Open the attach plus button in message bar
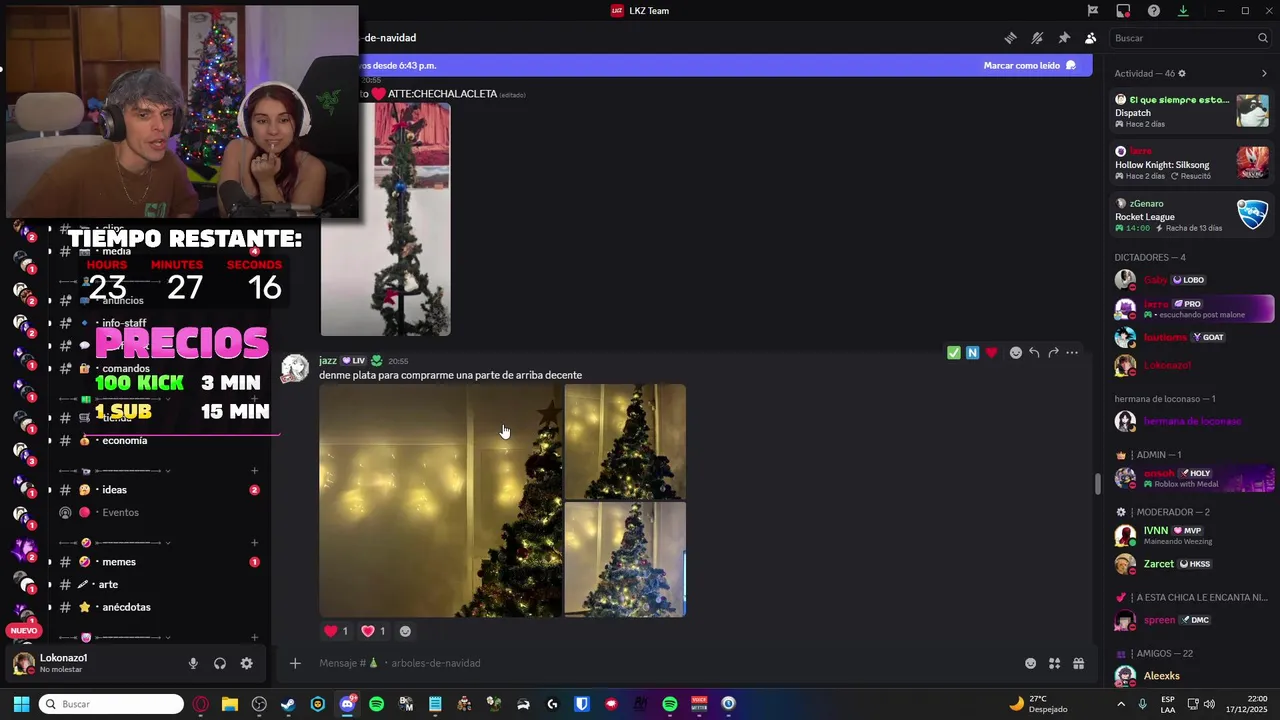This screenshot has height=720, width=1280. tap(295, 663)
